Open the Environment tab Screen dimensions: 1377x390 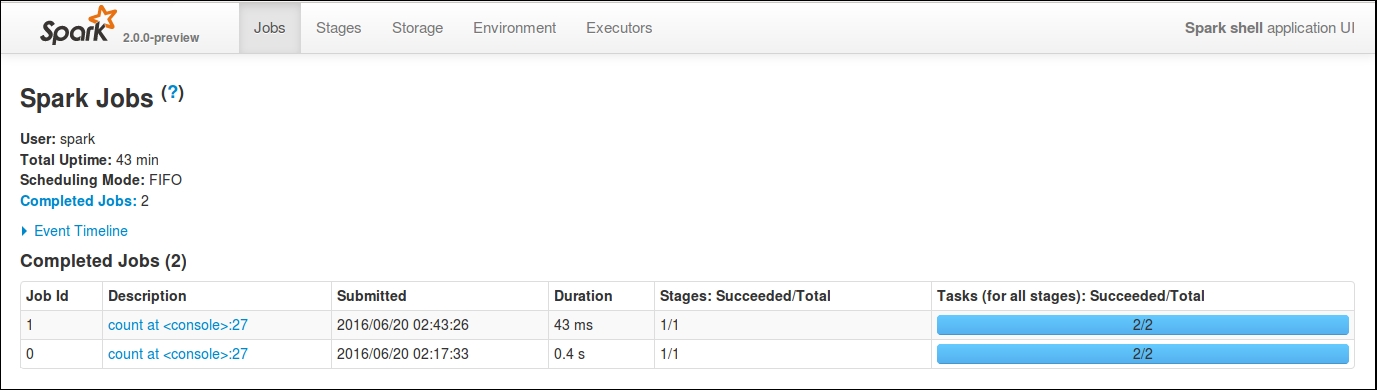(515, 28)
